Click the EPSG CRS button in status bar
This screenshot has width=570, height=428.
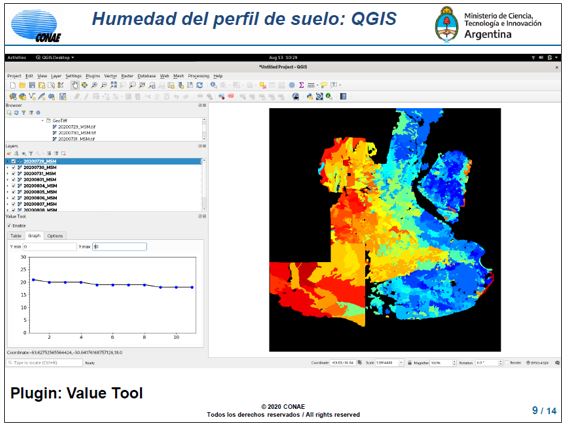(x=538, y=363)
